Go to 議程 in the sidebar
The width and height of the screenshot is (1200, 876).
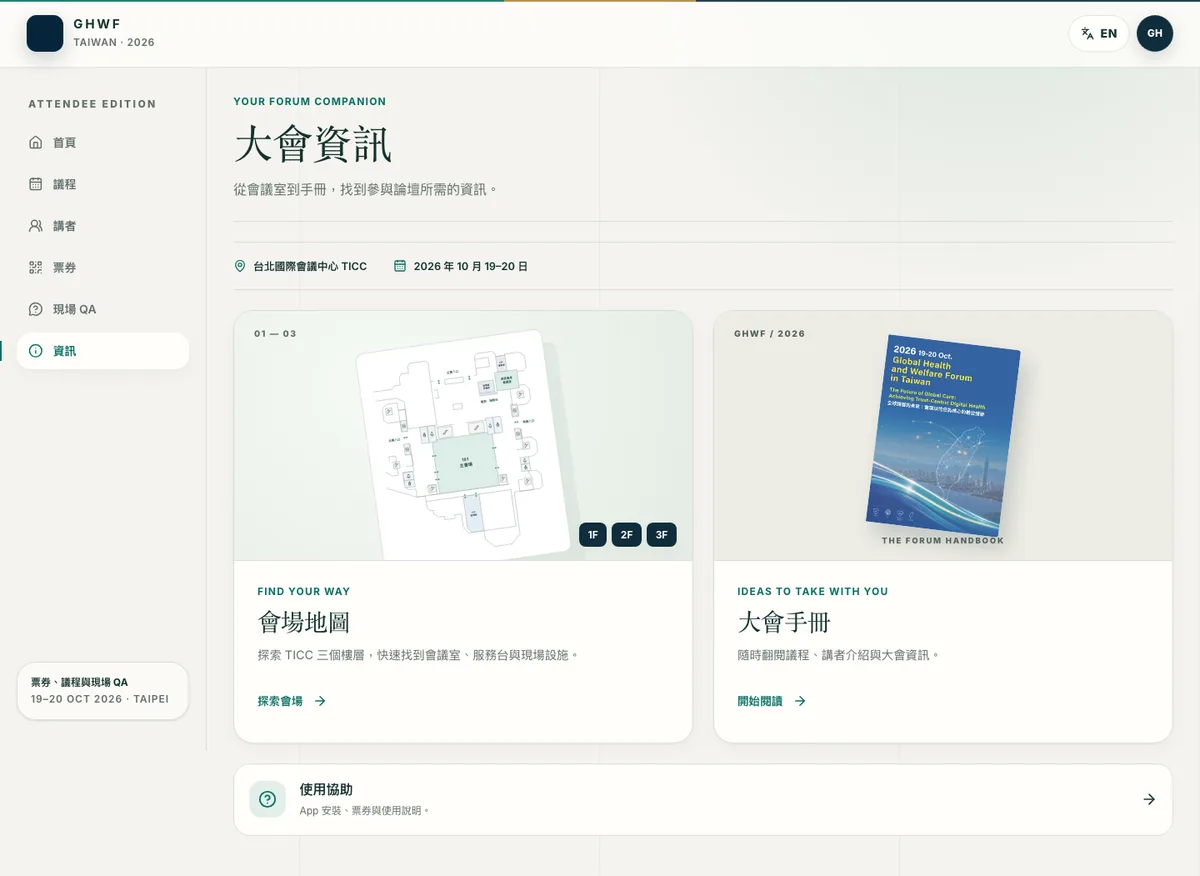click(103, 184)
